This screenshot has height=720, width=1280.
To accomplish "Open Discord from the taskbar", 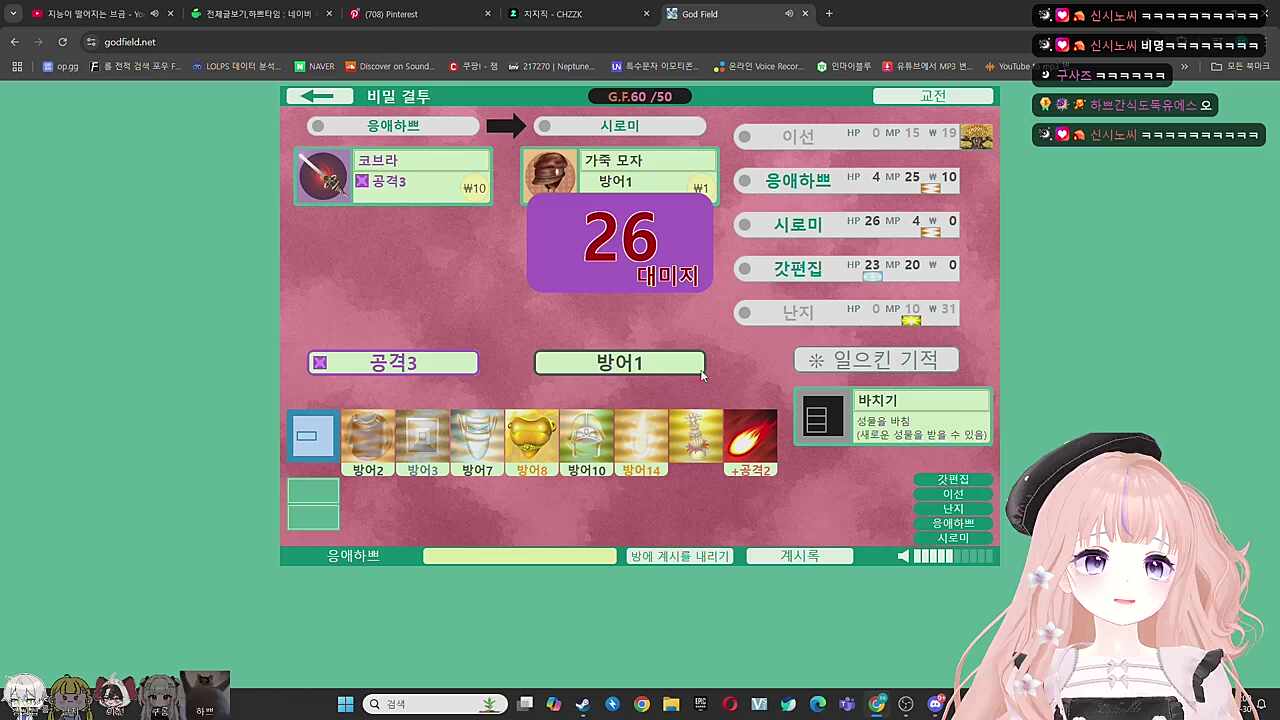I will coord(936,704).
